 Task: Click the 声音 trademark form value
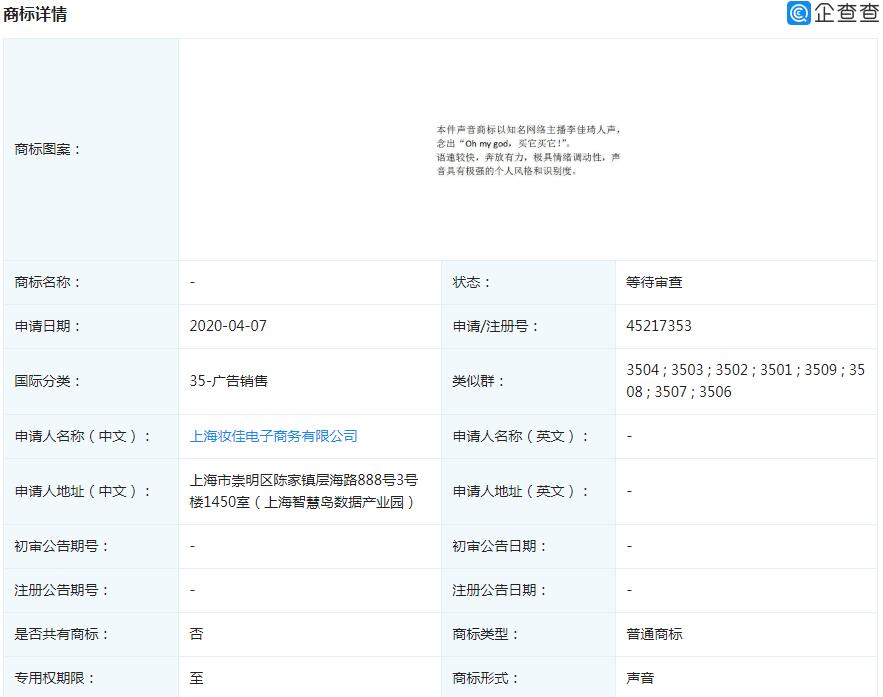[x=640, y=678]
